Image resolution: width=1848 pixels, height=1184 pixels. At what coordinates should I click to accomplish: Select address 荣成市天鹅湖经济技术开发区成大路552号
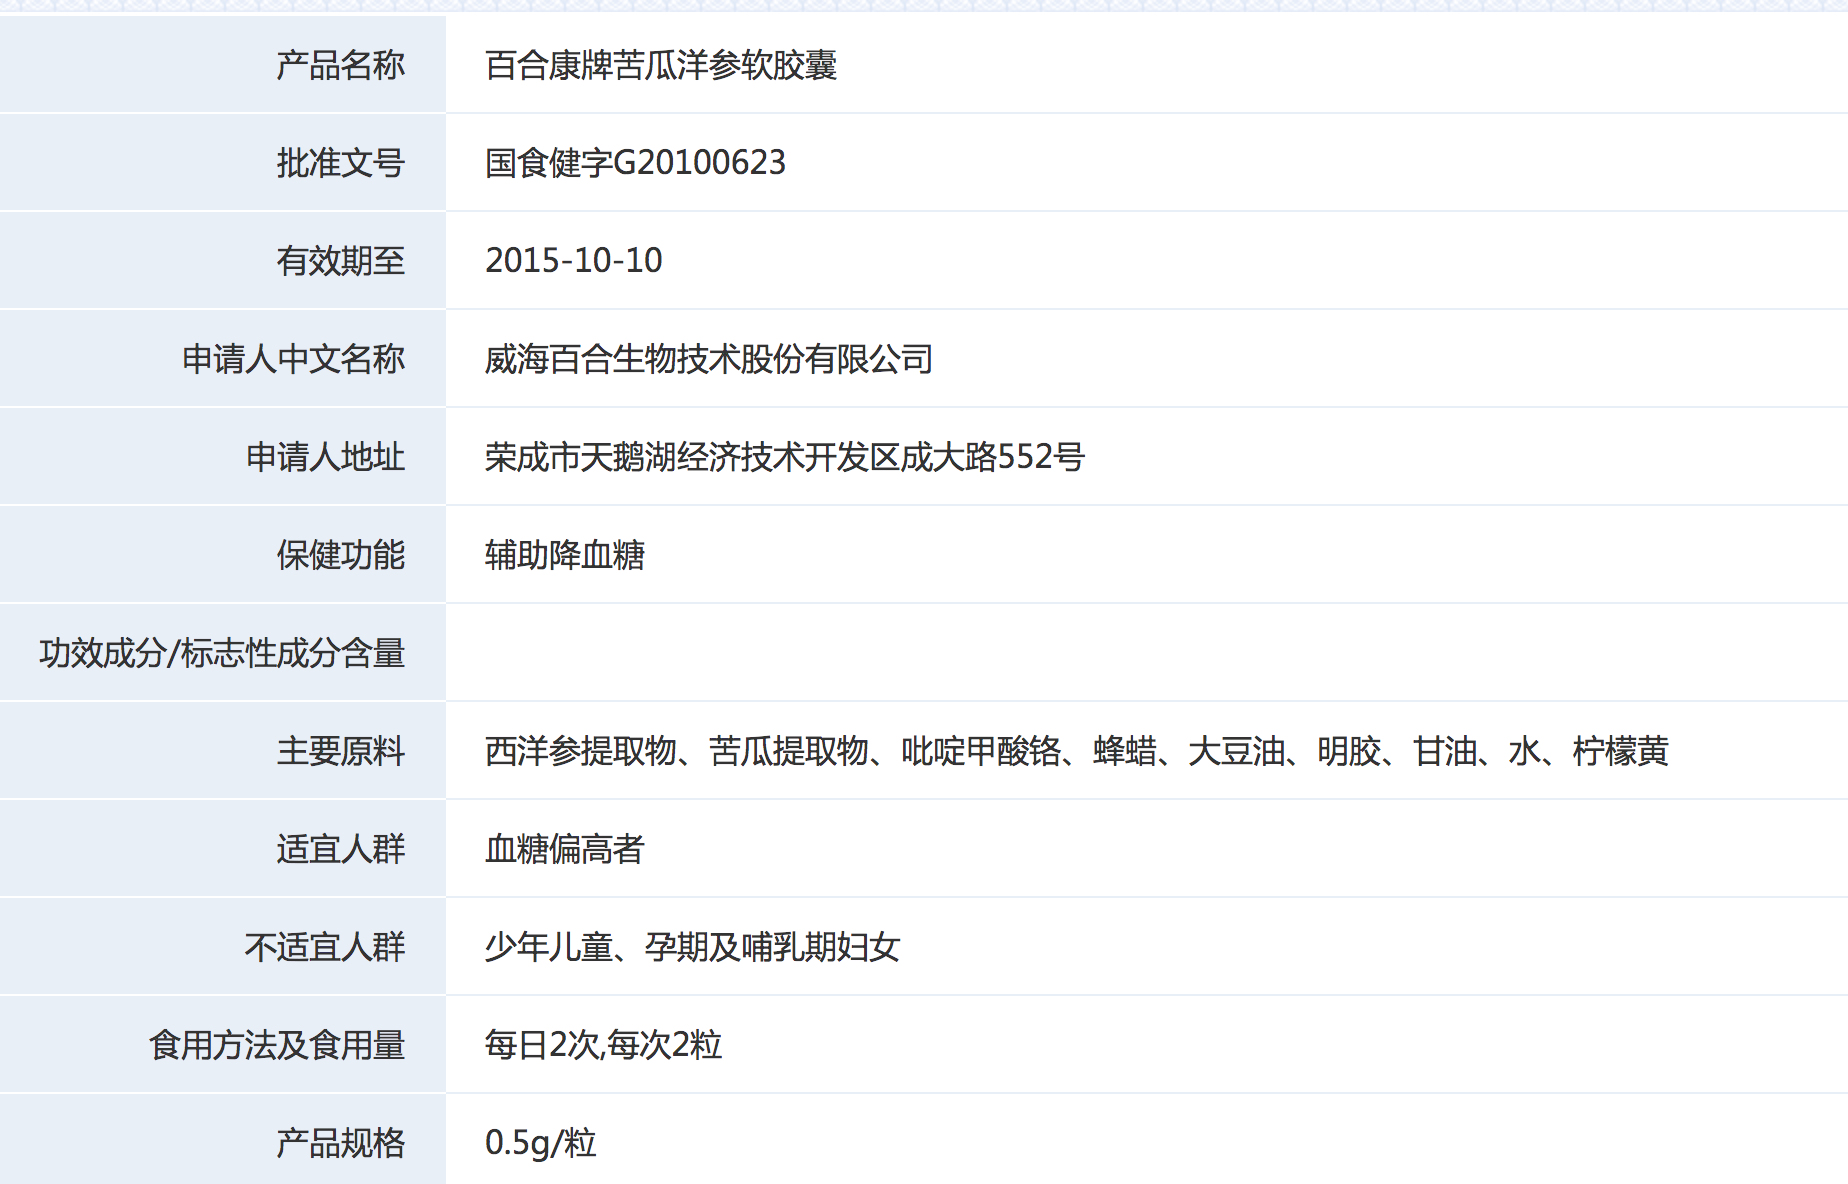[x=785, y=457]
